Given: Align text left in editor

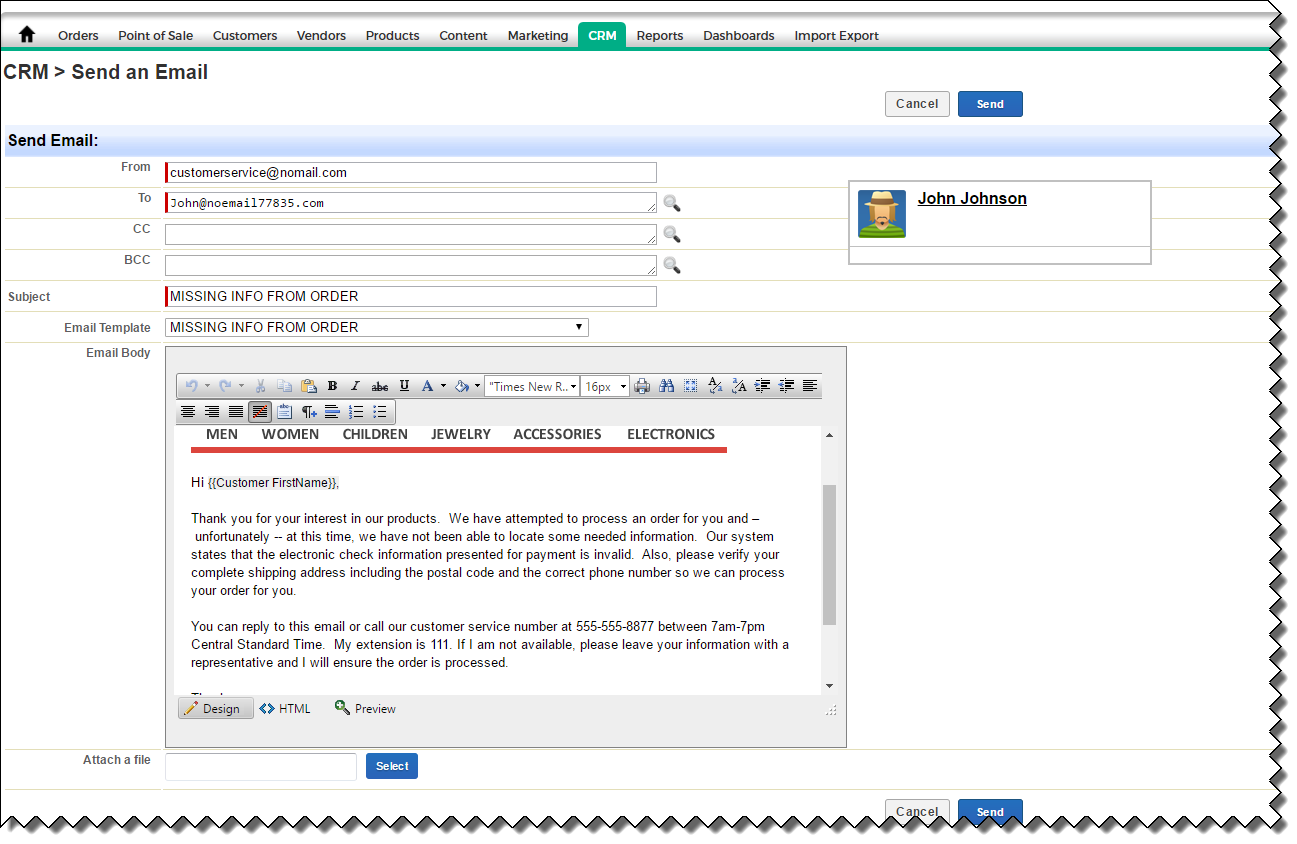Looking at the screenshot, I should click(810, 386).
